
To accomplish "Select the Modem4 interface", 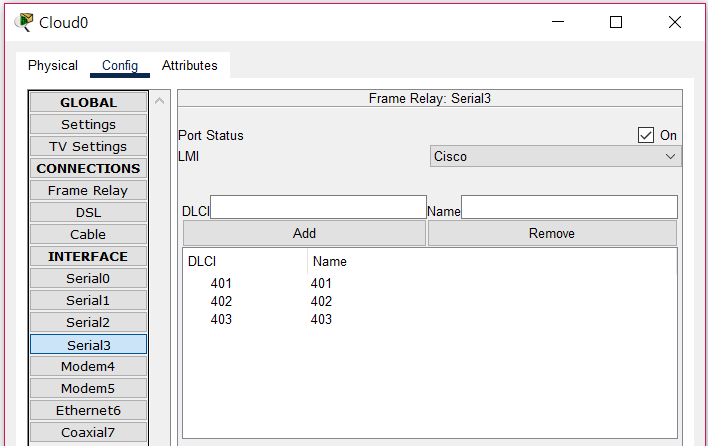I will (88, 367).
